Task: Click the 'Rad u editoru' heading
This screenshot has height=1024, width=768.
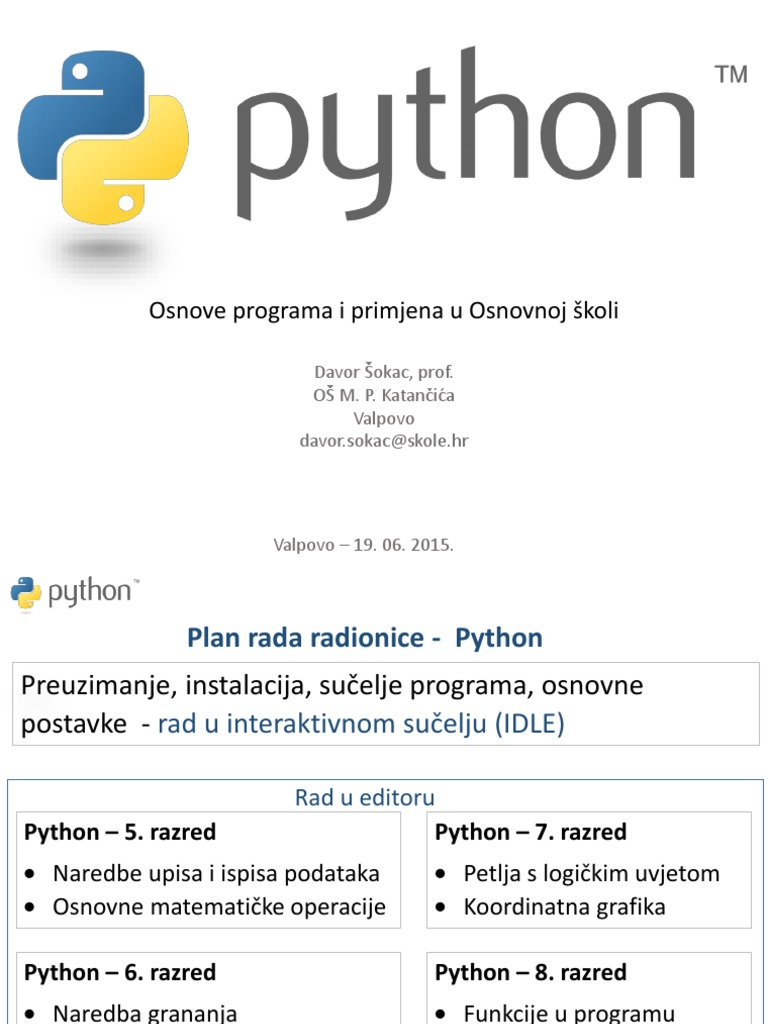Action: 364,797
